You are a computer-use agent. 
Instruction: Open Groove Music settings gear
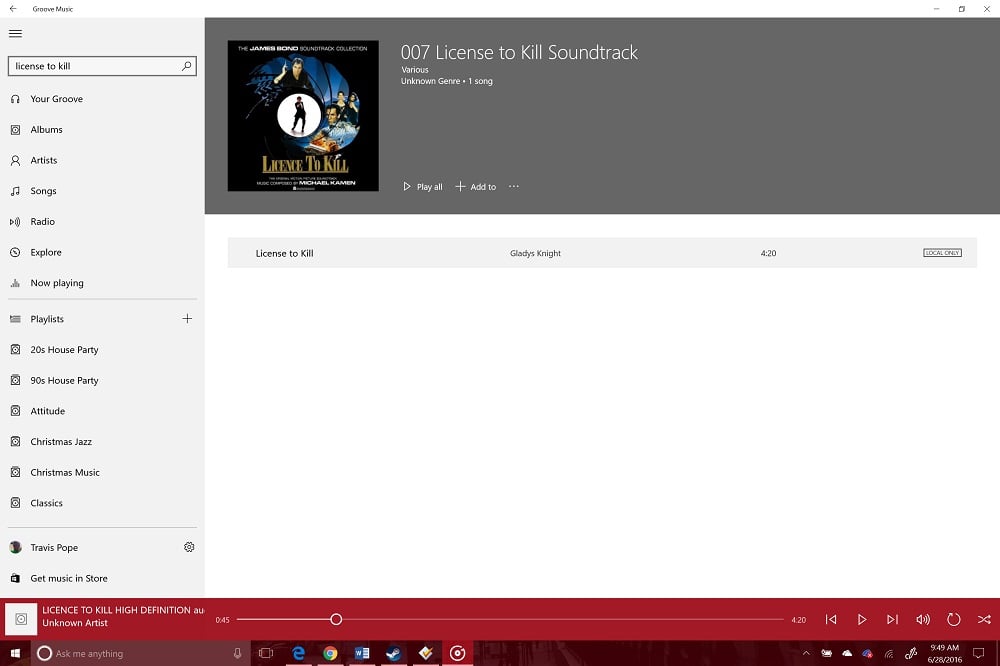[189, 547]
